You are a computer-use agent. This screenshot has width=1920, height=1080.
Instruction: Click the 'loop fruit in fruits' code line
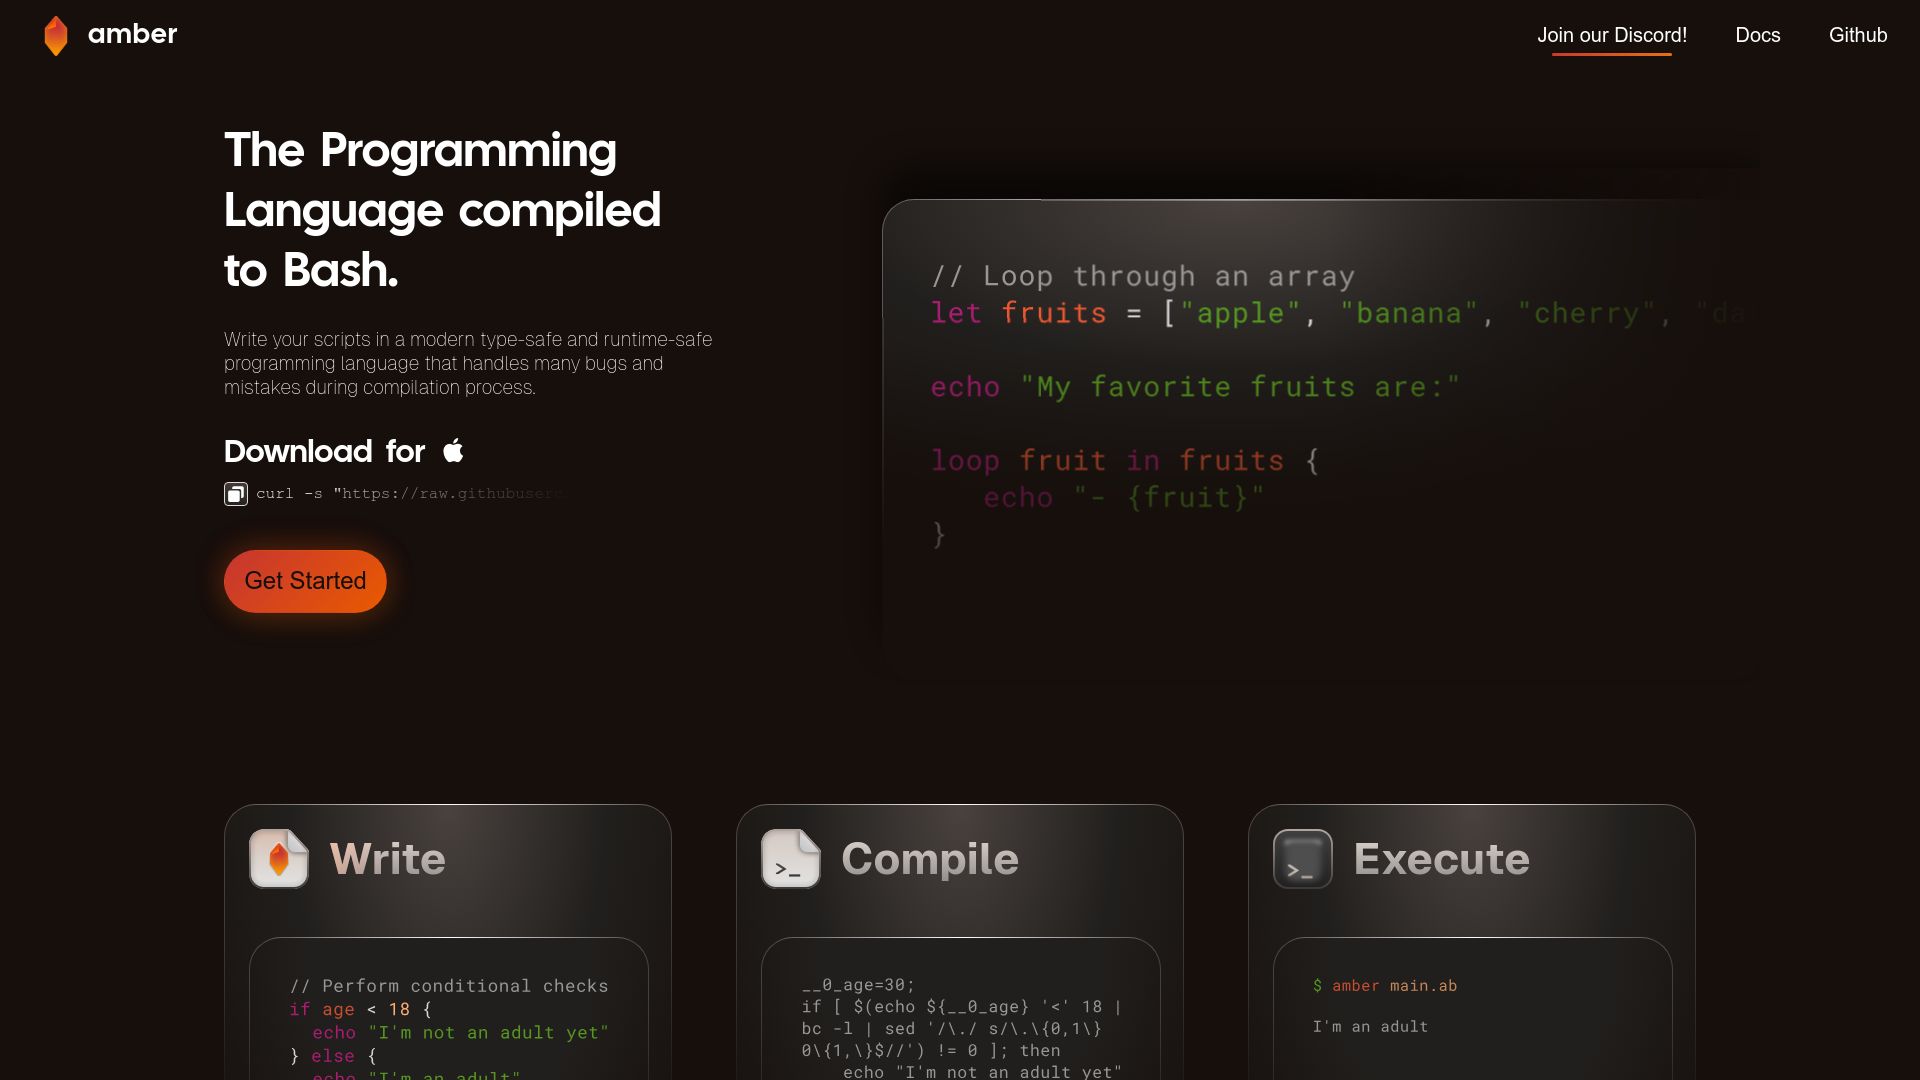click(x=1125, y=461)
